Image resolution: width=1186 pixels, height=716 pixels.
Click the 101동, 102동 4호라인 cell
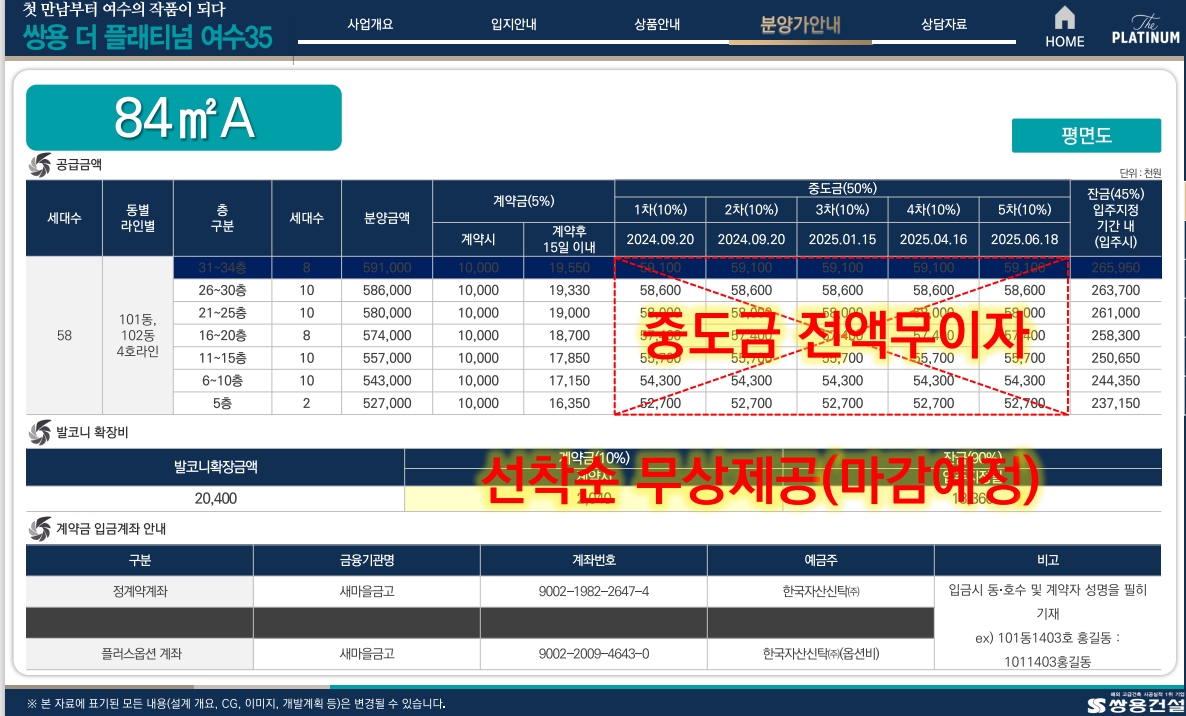point(138,336)
